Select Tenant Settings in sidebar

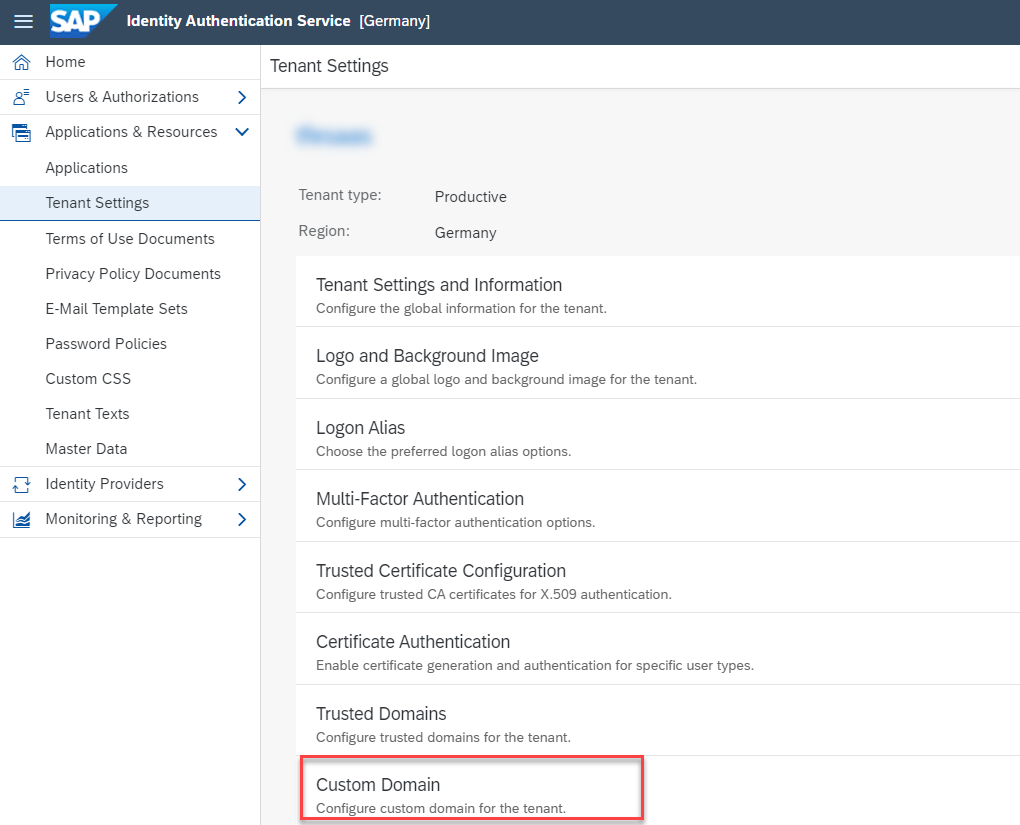pos(130,203)
